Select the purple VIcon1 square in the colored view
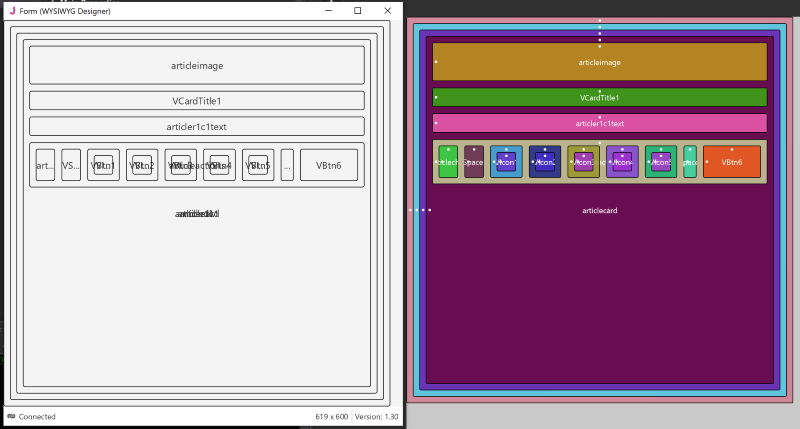 click(506, 162)
